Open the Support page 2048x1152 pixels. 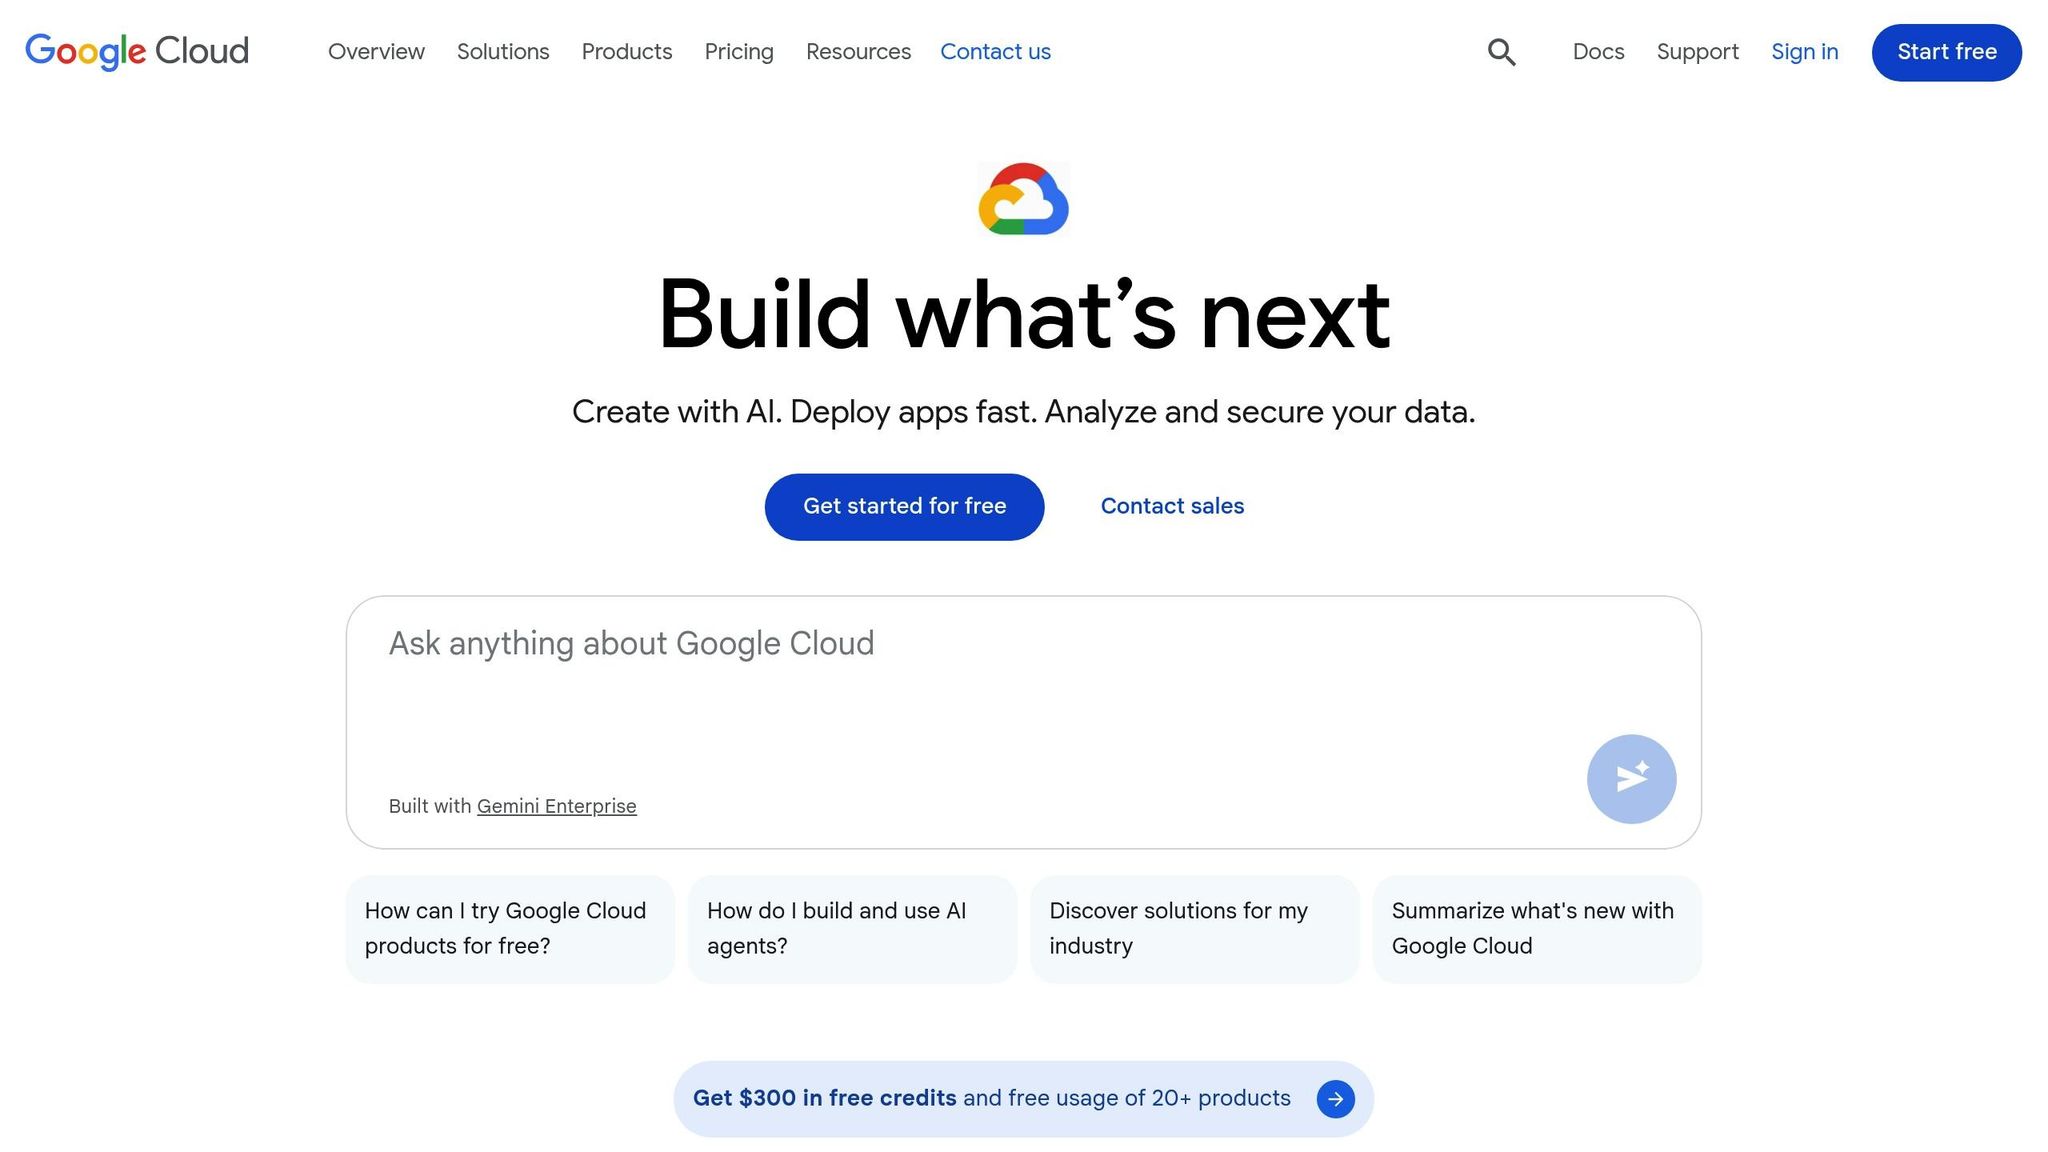[1697, 52]
